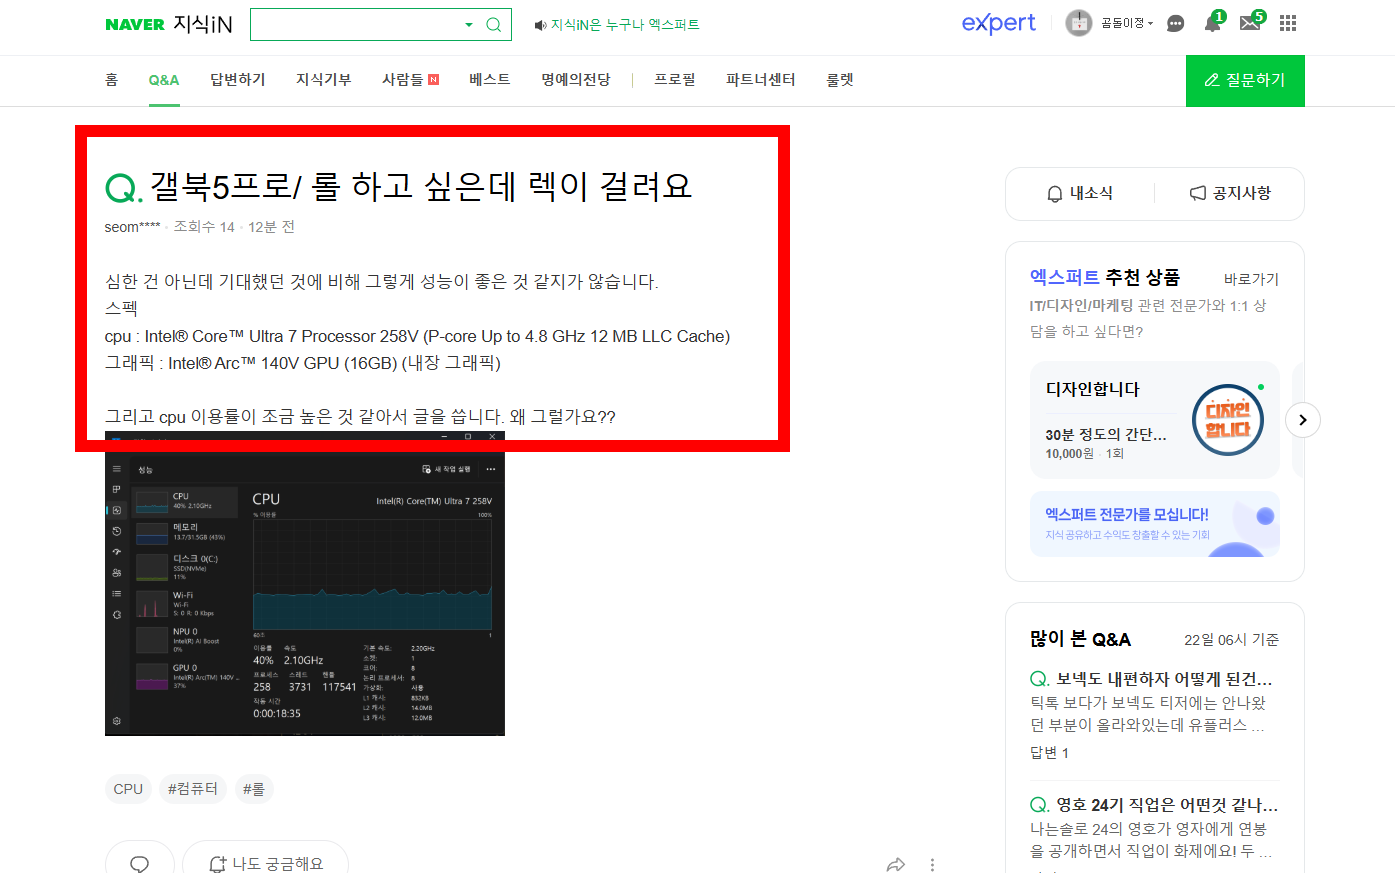The height and width of the screenshot is (873, 1395).
Task: Open the 엑스퍼트 전문가를 모십니다 banner
Action: click(x=1155, y=524)
